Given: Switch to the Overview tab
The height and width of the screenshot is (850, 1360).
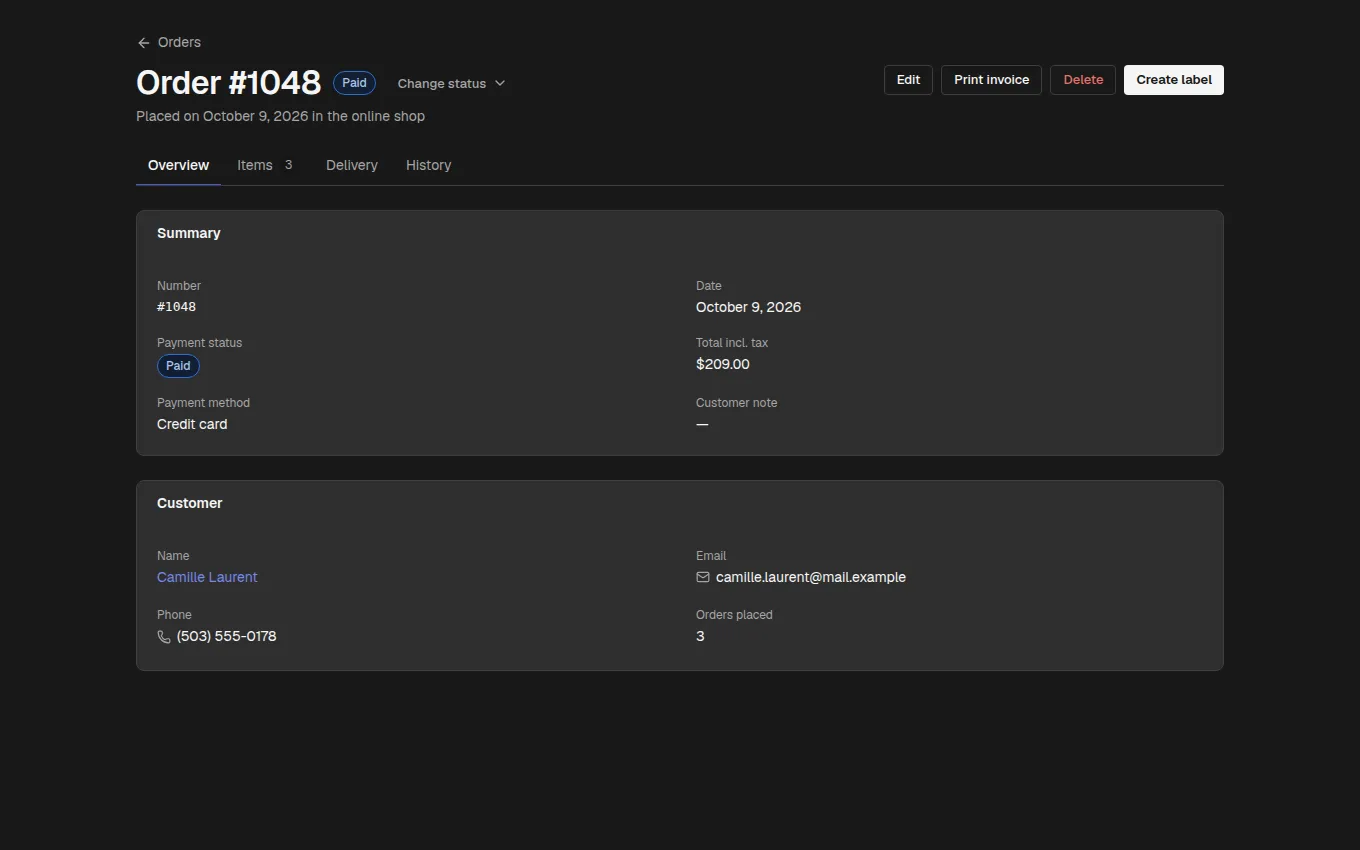Looking at the screenshot, I should click(x=178, y=165).
